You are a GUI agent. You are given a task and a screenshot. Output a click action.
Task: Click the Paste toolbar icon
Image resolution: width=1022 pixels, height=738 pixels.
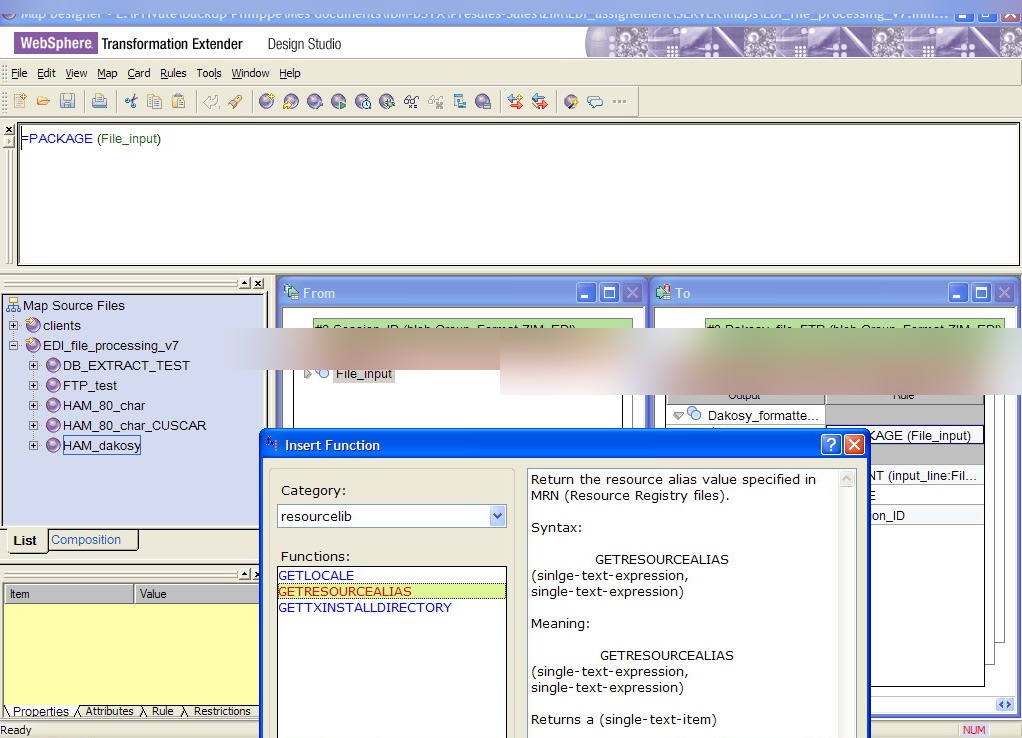(x=179, y=101)
